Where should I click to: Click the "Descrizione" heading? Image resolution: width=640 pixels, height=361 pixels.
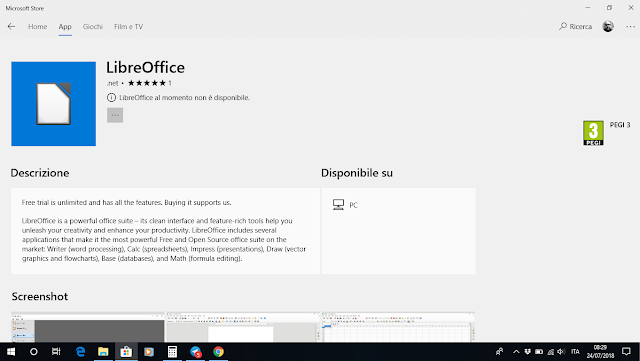40,173
